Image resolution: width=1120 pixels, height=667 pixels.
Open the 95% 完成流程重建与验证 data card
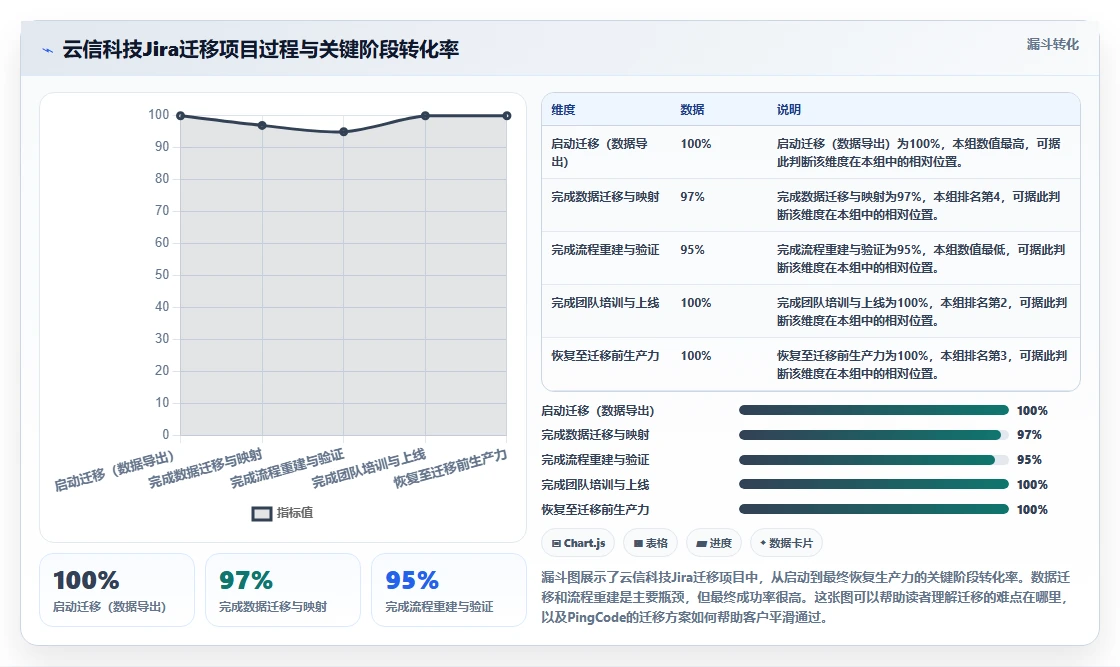tap(449, 590)
